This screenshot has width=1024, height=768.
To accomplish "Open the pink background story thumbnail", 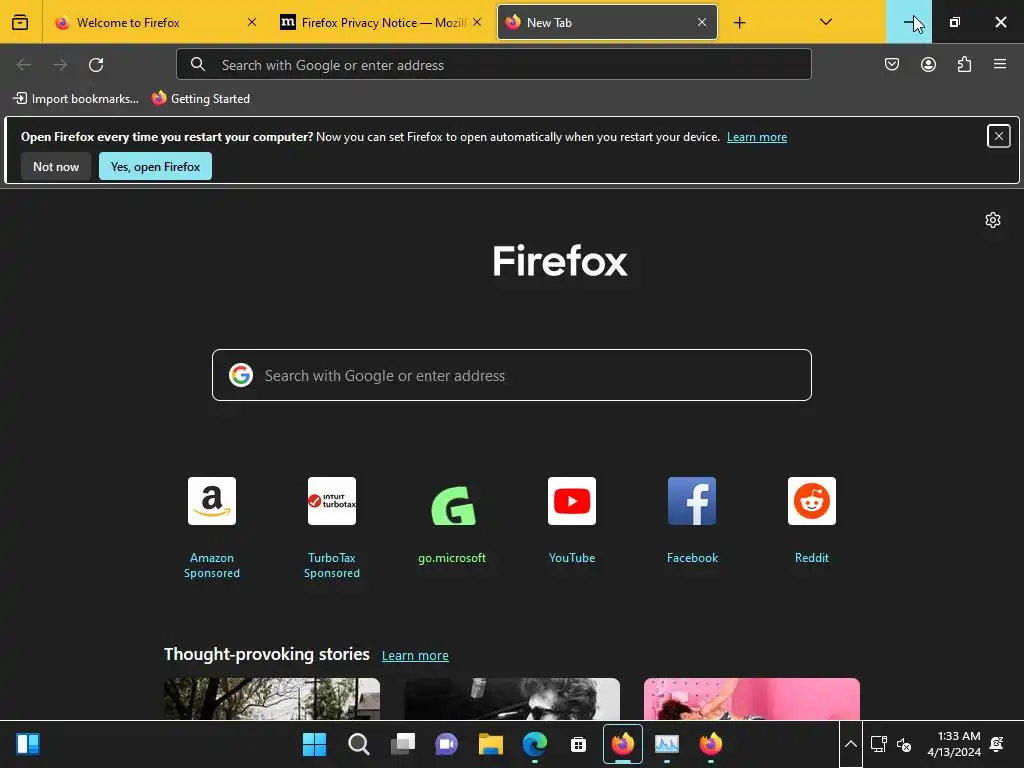I will pos(752,699).
